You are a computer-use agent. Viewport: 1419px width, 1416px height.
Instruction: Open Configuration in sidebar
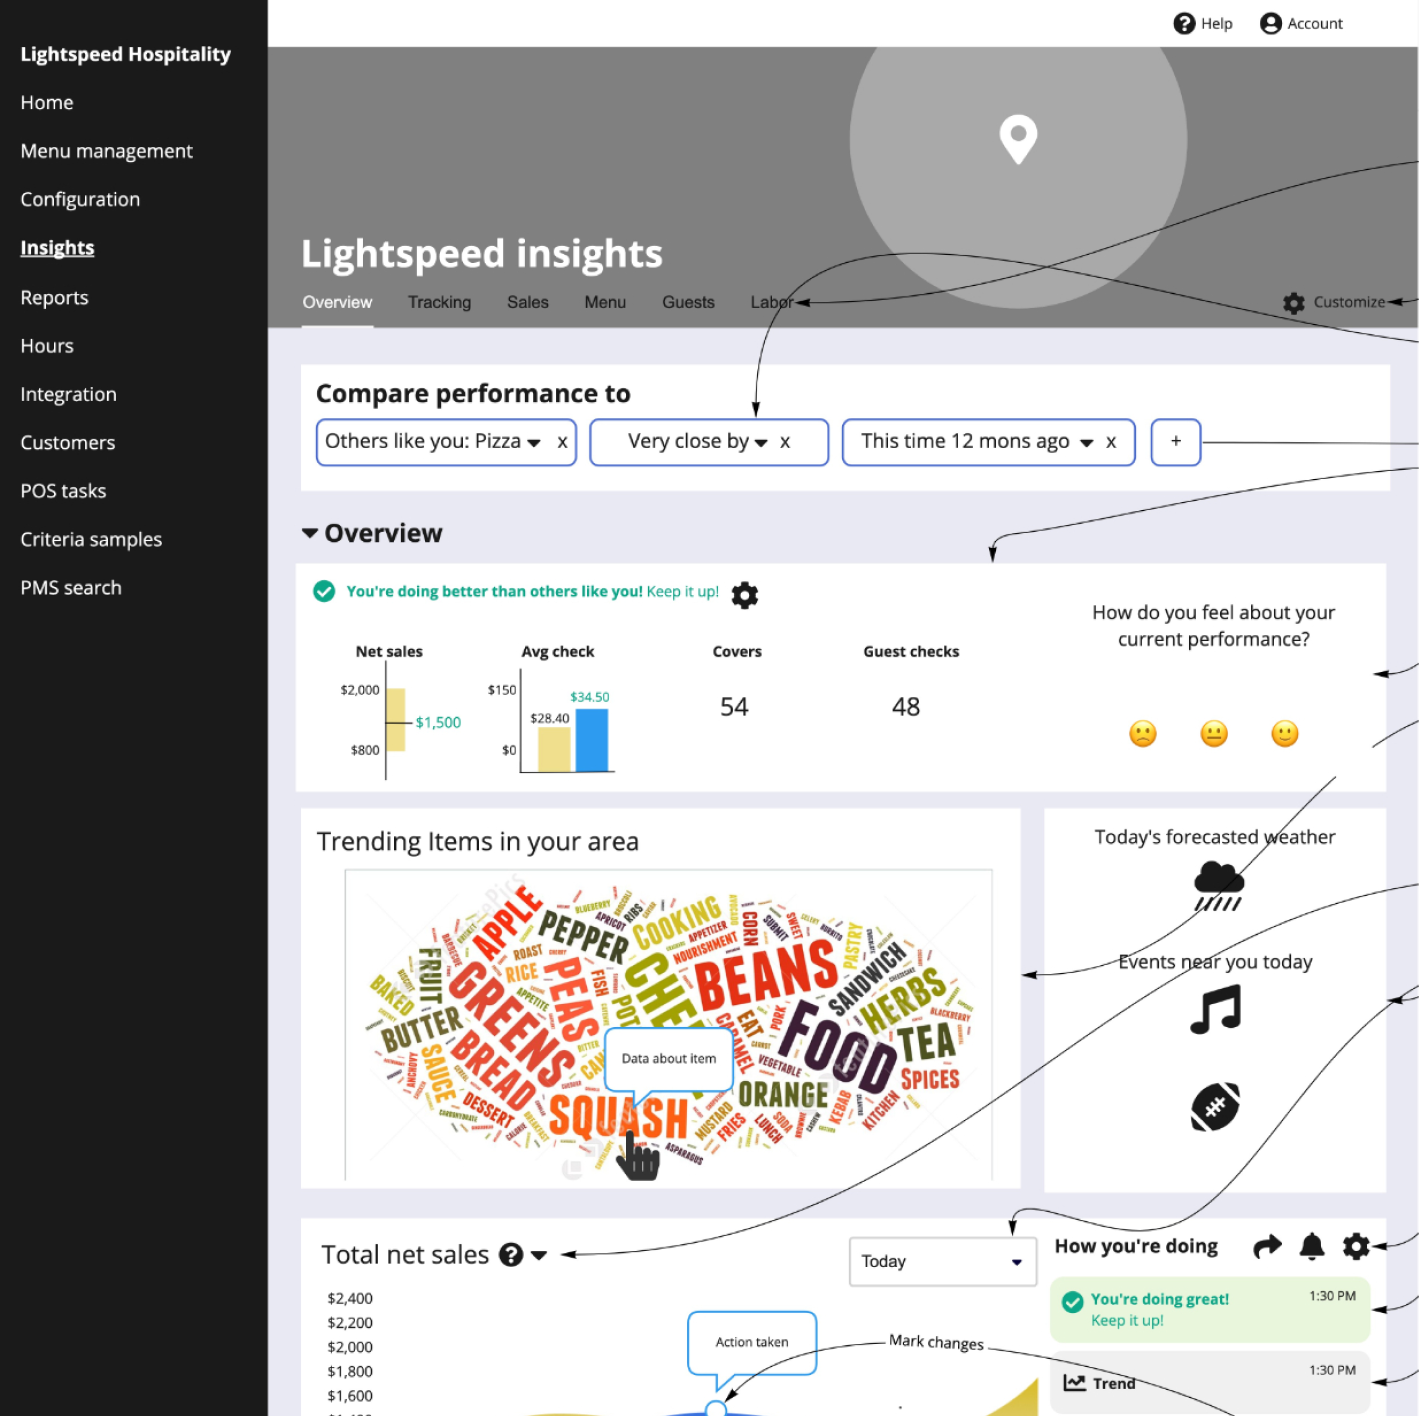click(80, 200)
